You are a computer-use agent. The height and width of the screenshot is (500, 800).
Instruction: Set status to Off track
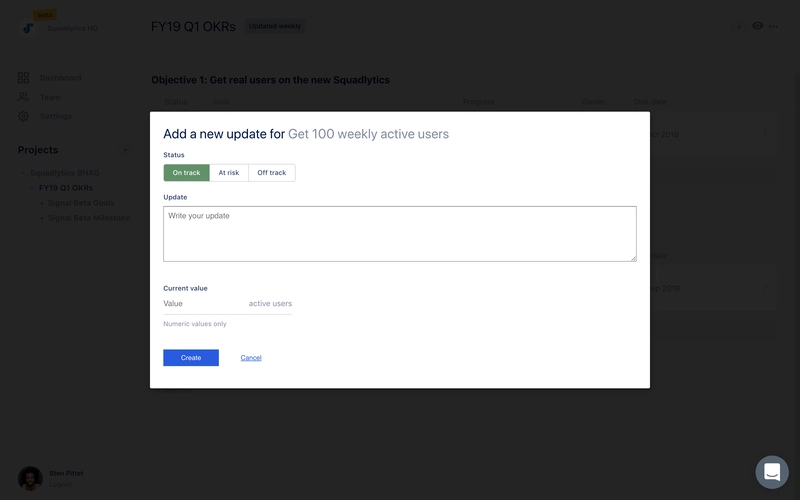tap(271, 173)
